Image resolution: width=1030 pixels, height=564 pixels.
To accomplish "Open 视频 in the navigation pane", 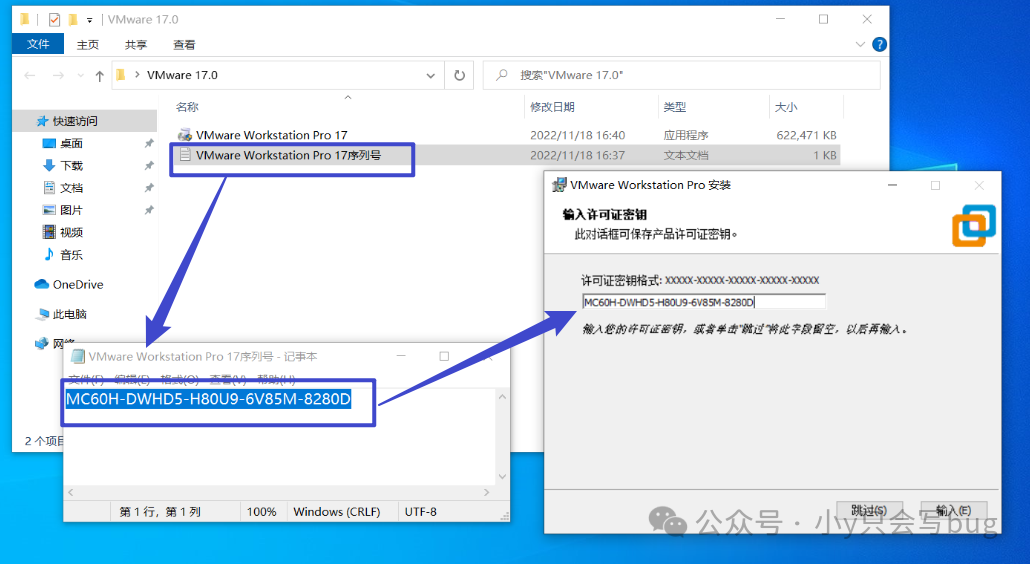I will coord(71,232).
